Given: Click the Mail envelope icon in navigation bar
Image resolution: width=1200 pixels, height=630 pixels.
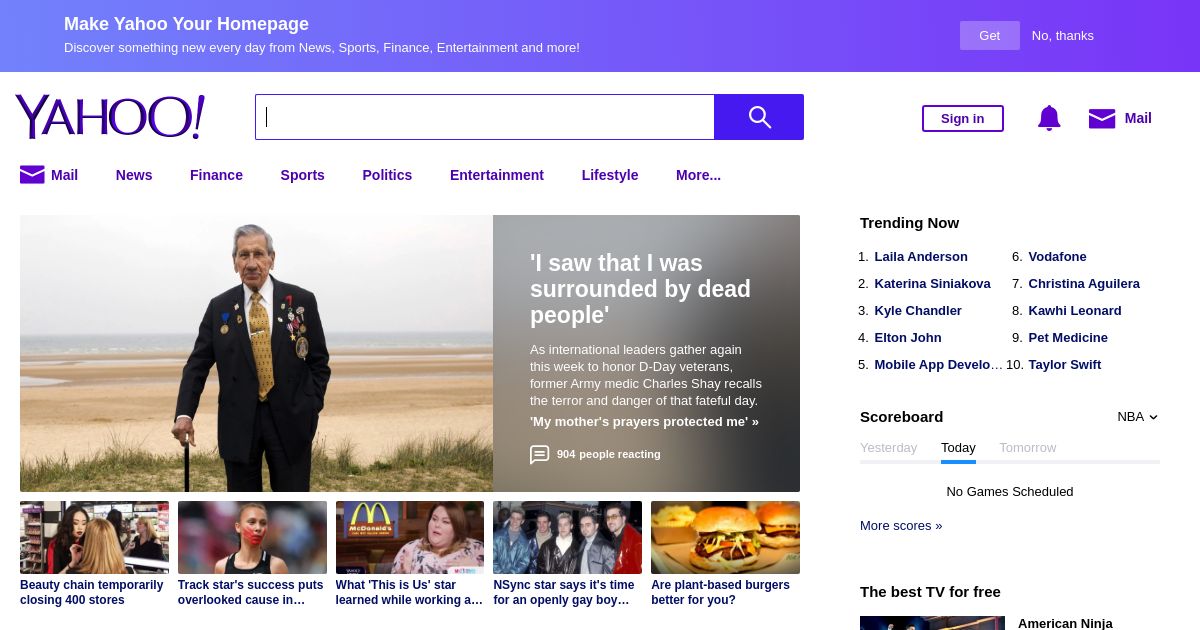Looking at the screenshot, I should pos(32,175).
